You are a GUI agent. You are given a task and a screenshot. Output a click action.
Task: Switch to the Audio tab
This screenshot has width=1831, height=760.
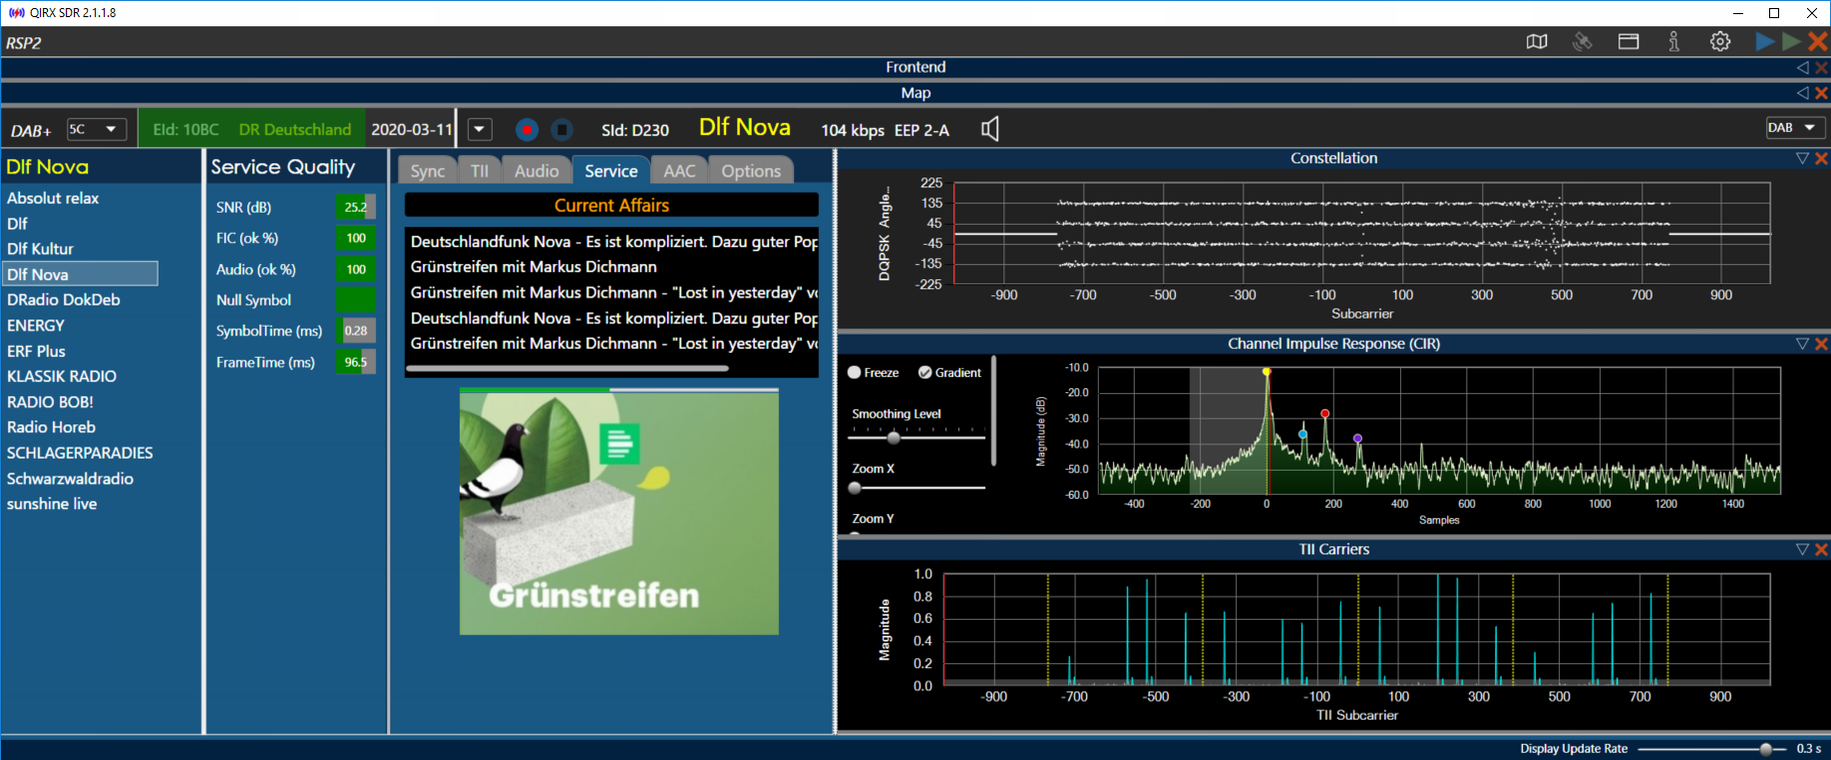[x=536, y=171]
